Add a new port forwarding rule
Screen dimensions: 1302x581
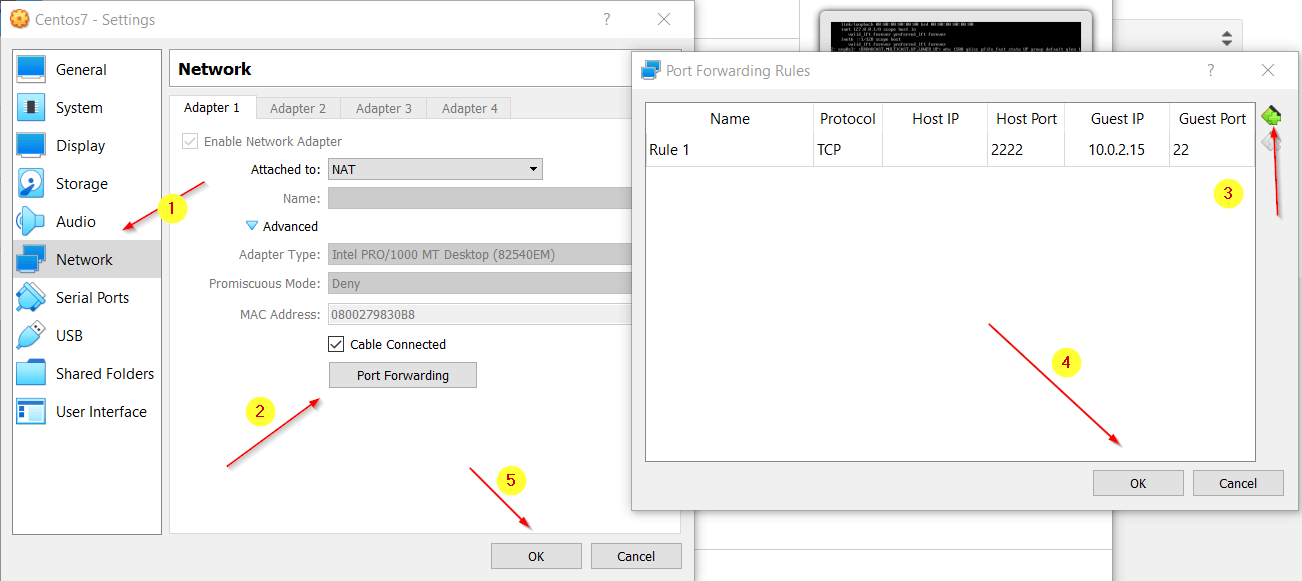(x=1271, y=116)
